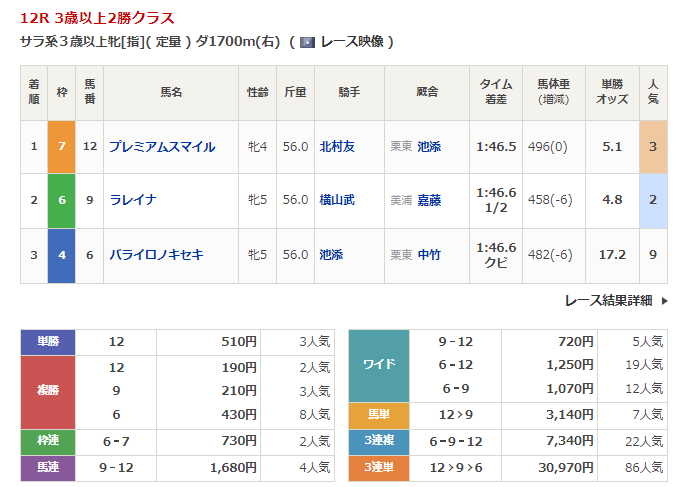Click the blue bracket 4 badge

pos(61,255)
